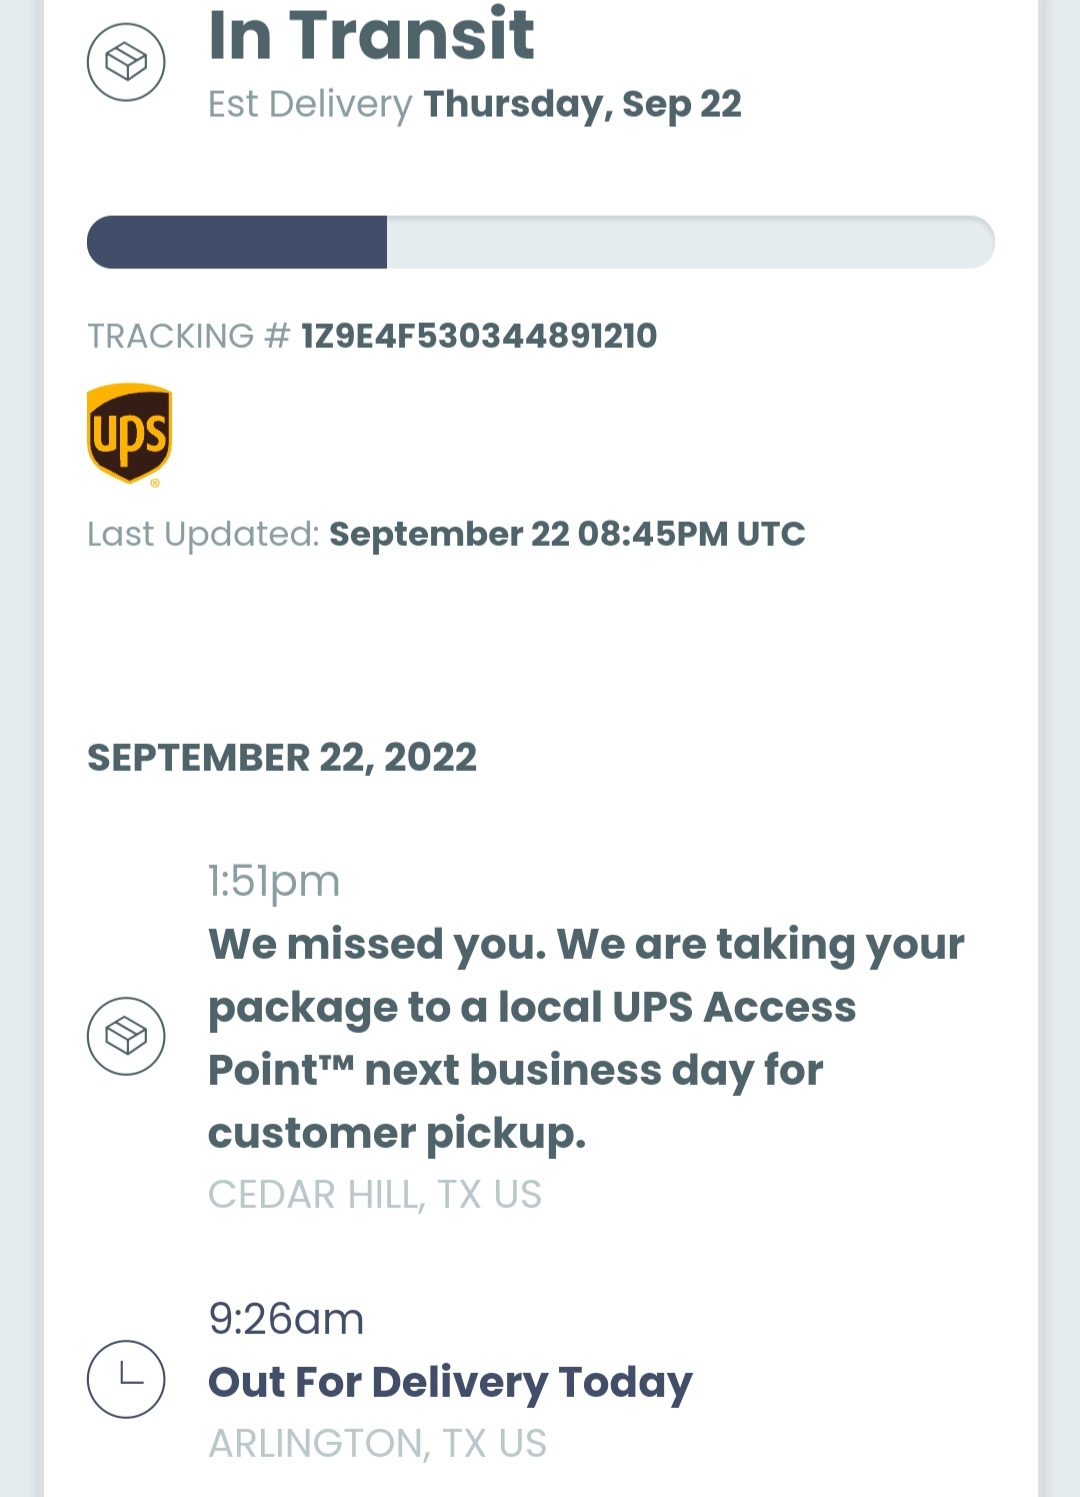Click the September 22 08:45PM UTC timestamp

(567, 534)
